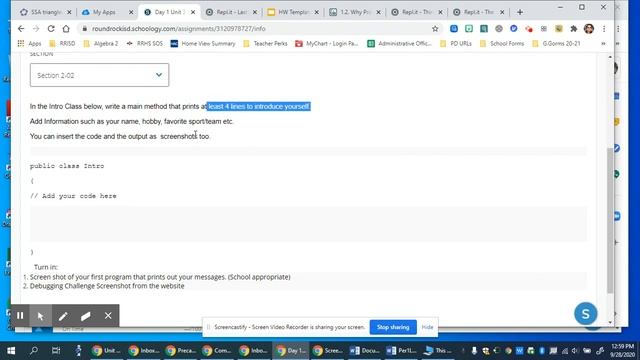Image resolution: width=640 pixels, height=360 pixels.
Task: Switch to the HW Template tab
Action: (x=293, y=12)
